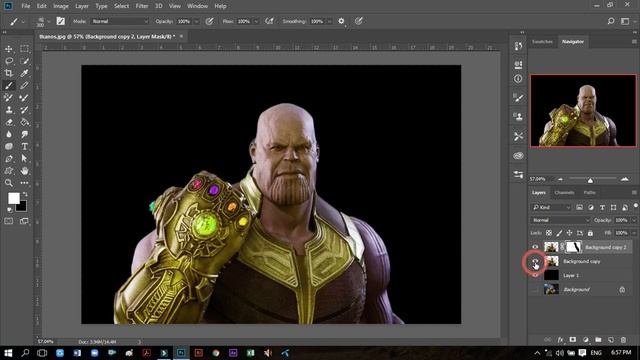Select the Eyedropper tool
640x360 pixels.
click(24, 73)
